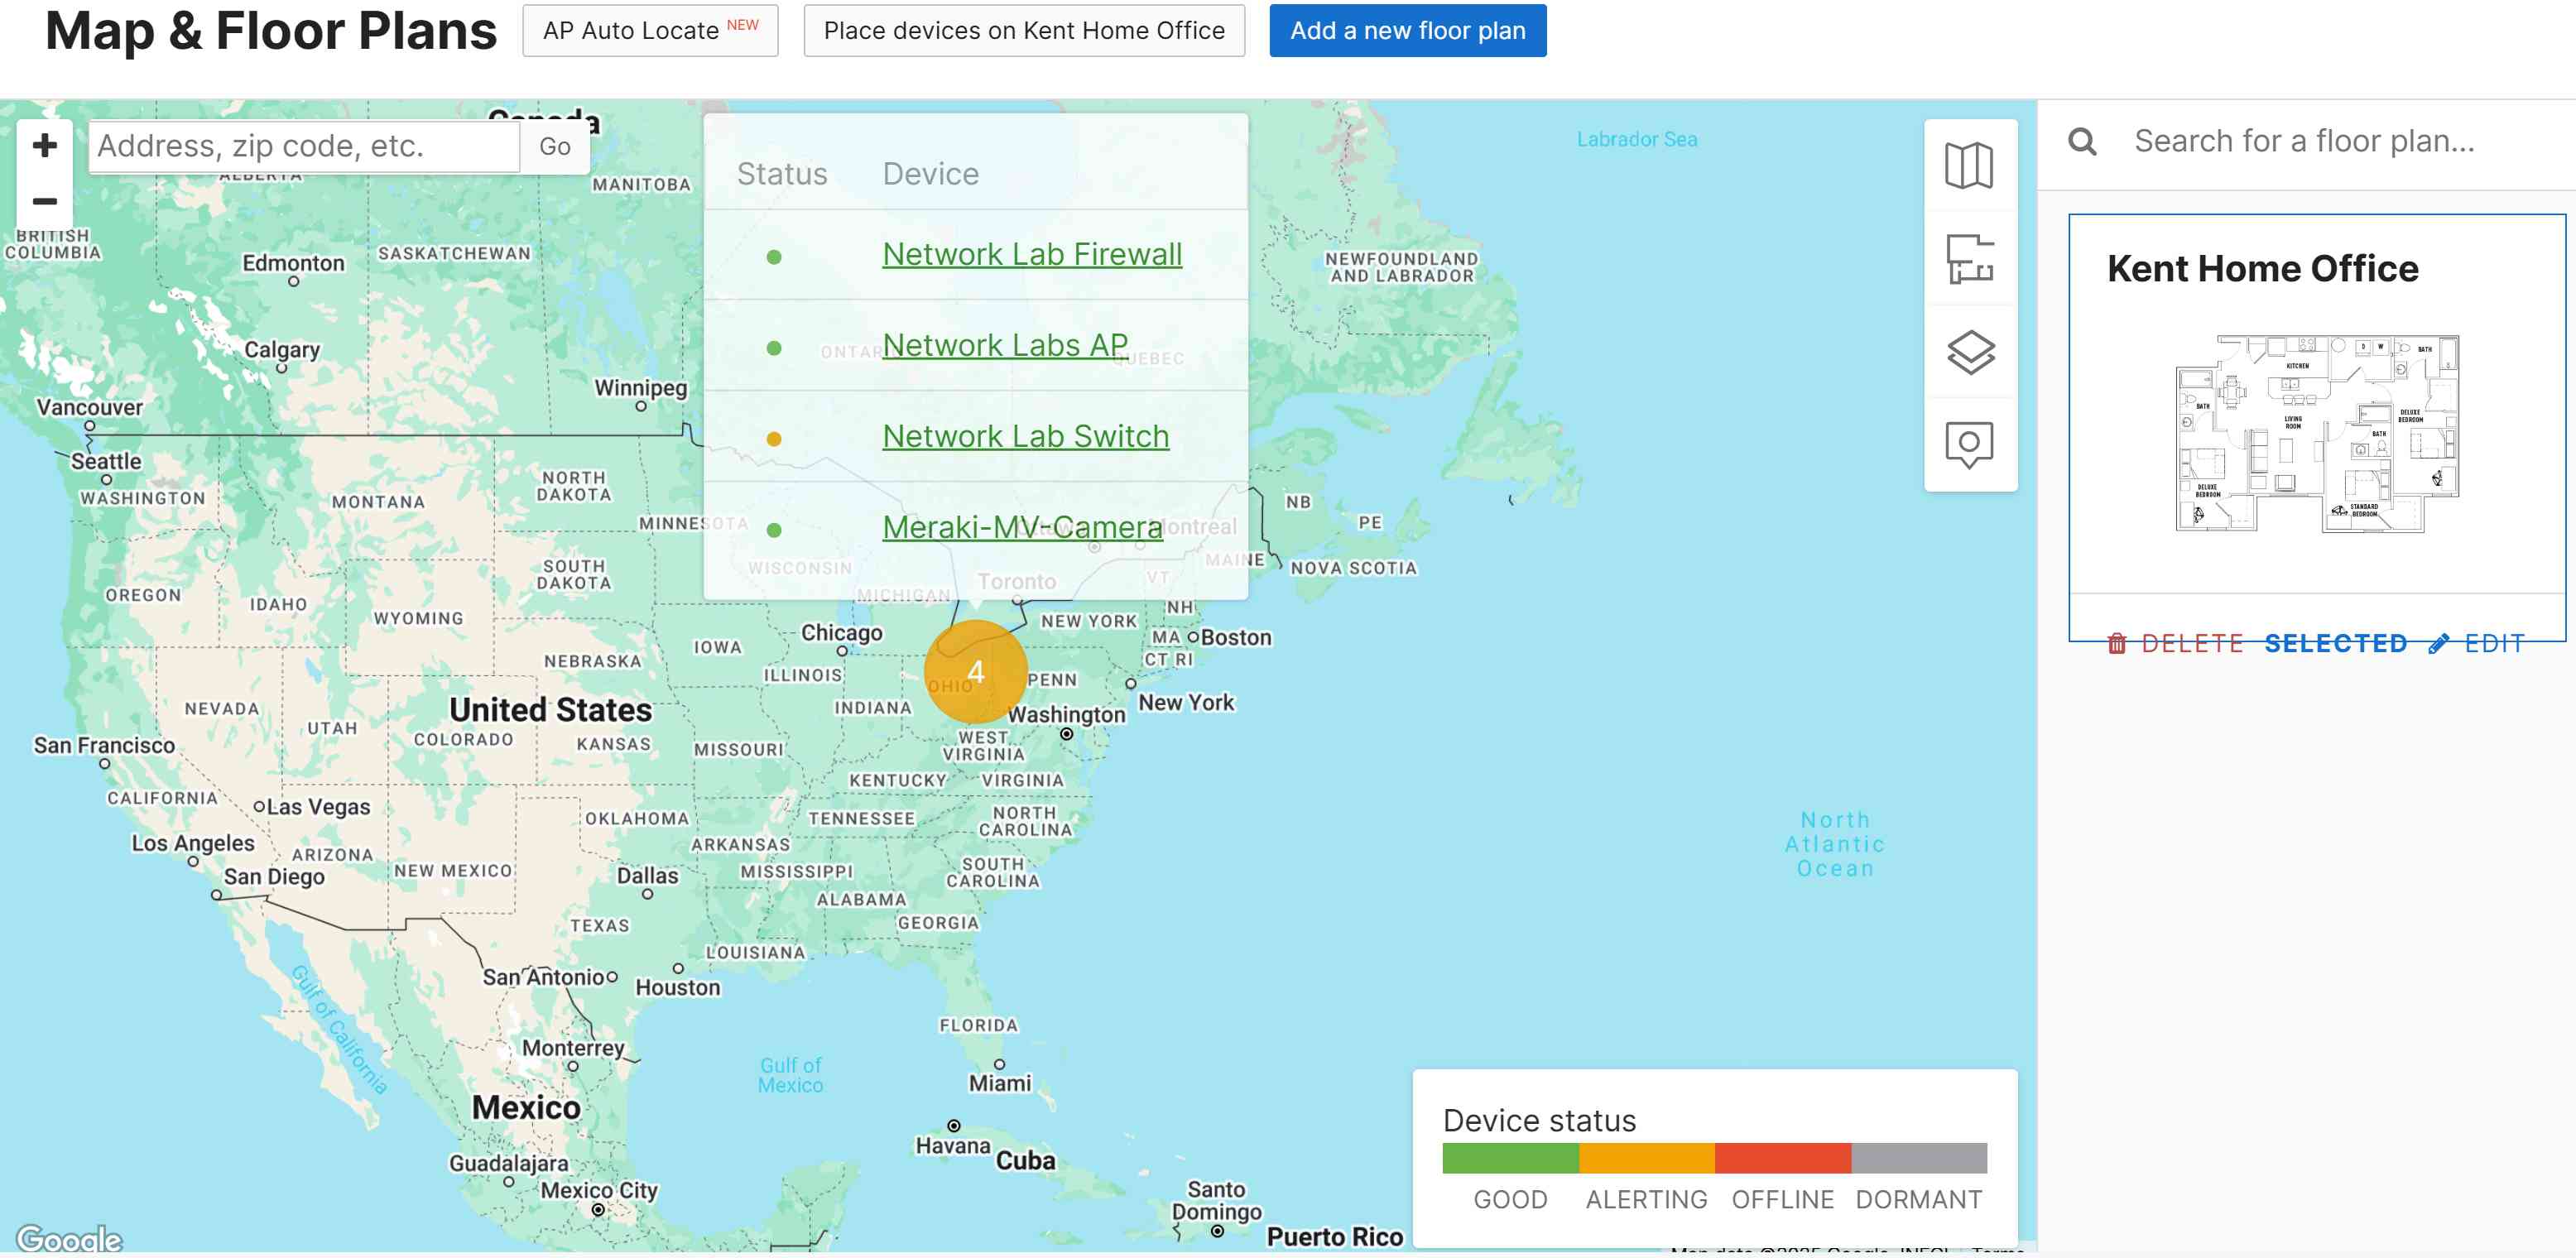Image resolution: width=2576 pixels, height=1258 pixels.
Task: Click the Status column header
Action: coord(781,174)
